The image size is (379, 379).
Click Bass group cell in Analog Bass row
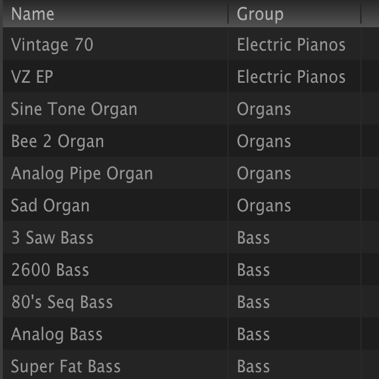253,334
